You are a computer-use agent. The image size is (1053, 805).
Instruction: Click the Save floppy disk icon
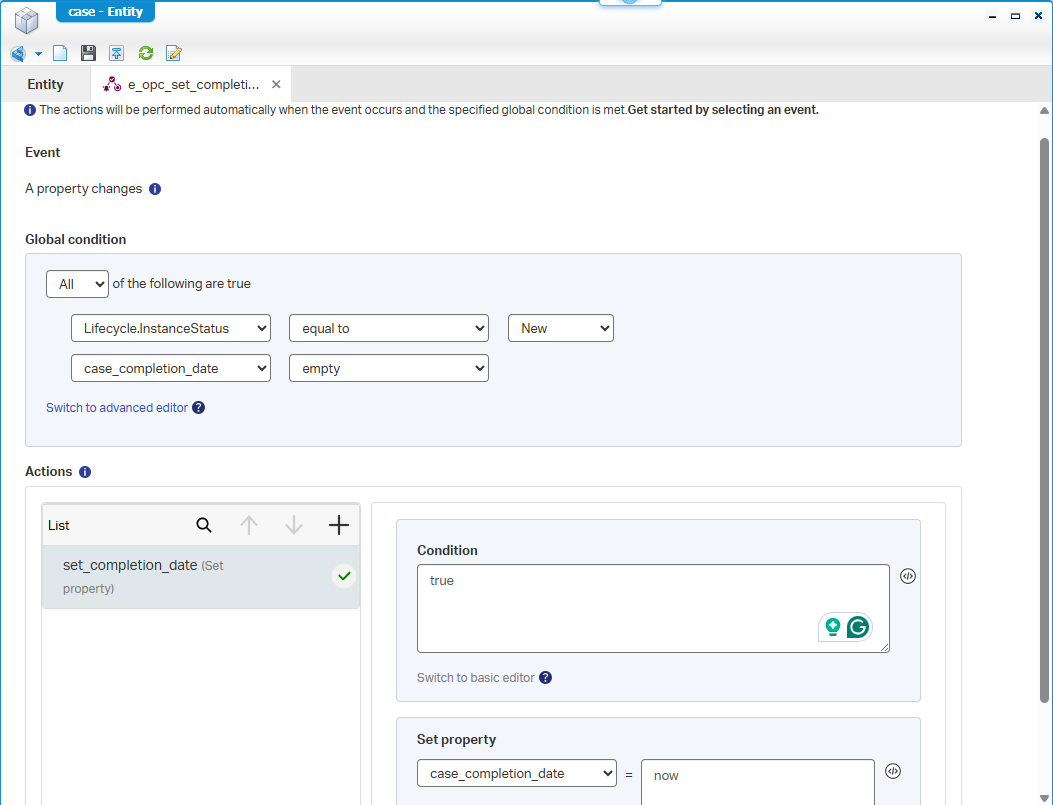click(88, 53)
